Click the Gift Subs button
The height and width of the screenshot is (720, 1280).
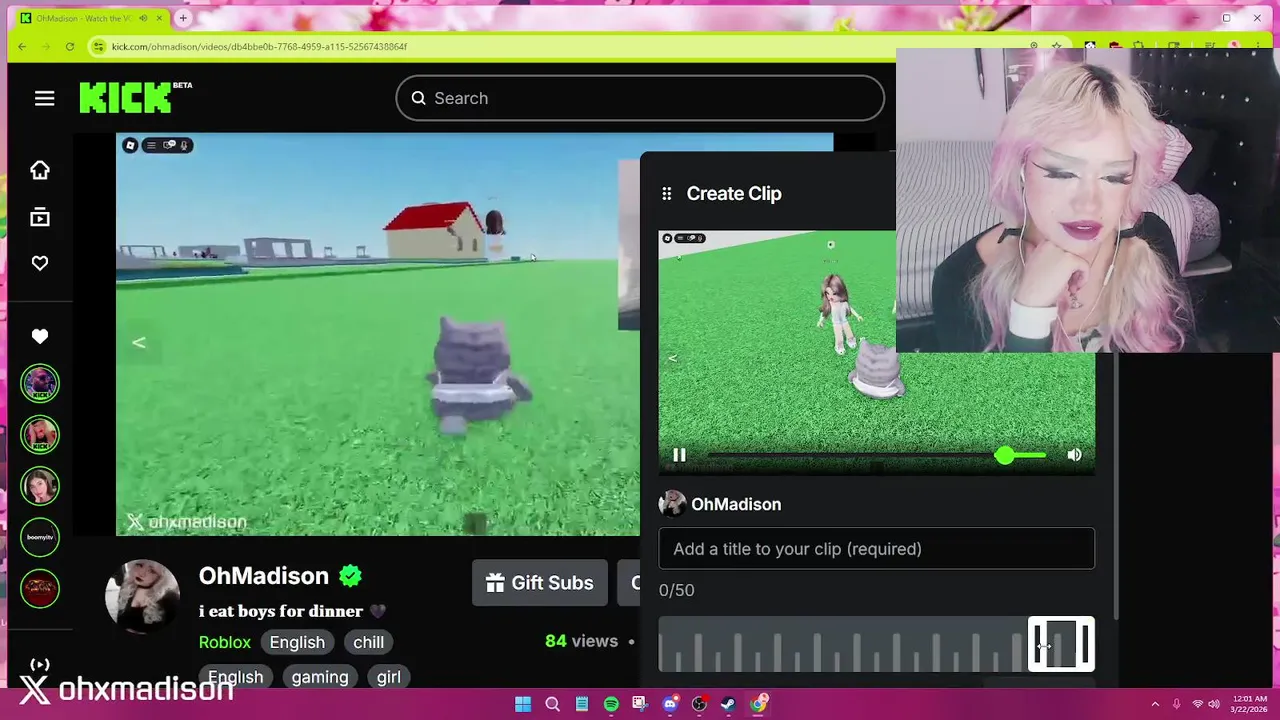coord(540,583)
